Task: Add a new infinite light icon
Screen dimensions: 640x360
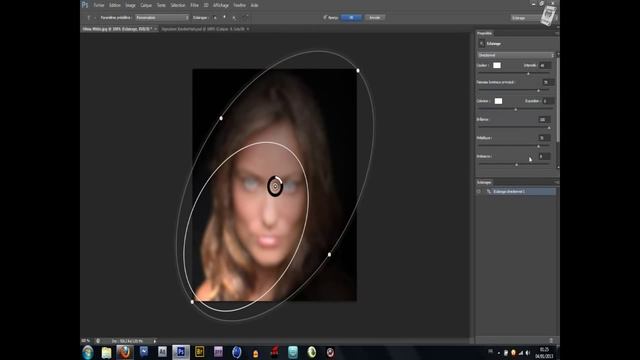Action: [234, 18]
